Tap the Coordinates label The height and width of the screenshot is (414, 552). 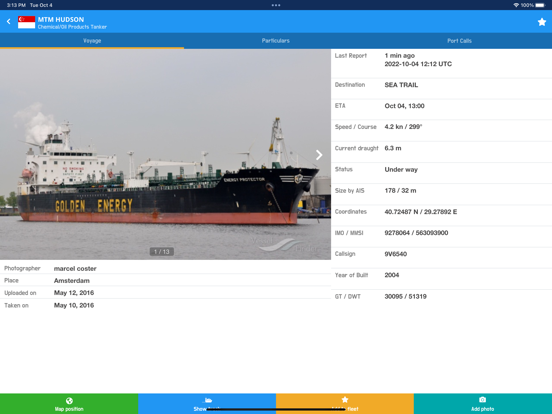(x=351, y=212)
